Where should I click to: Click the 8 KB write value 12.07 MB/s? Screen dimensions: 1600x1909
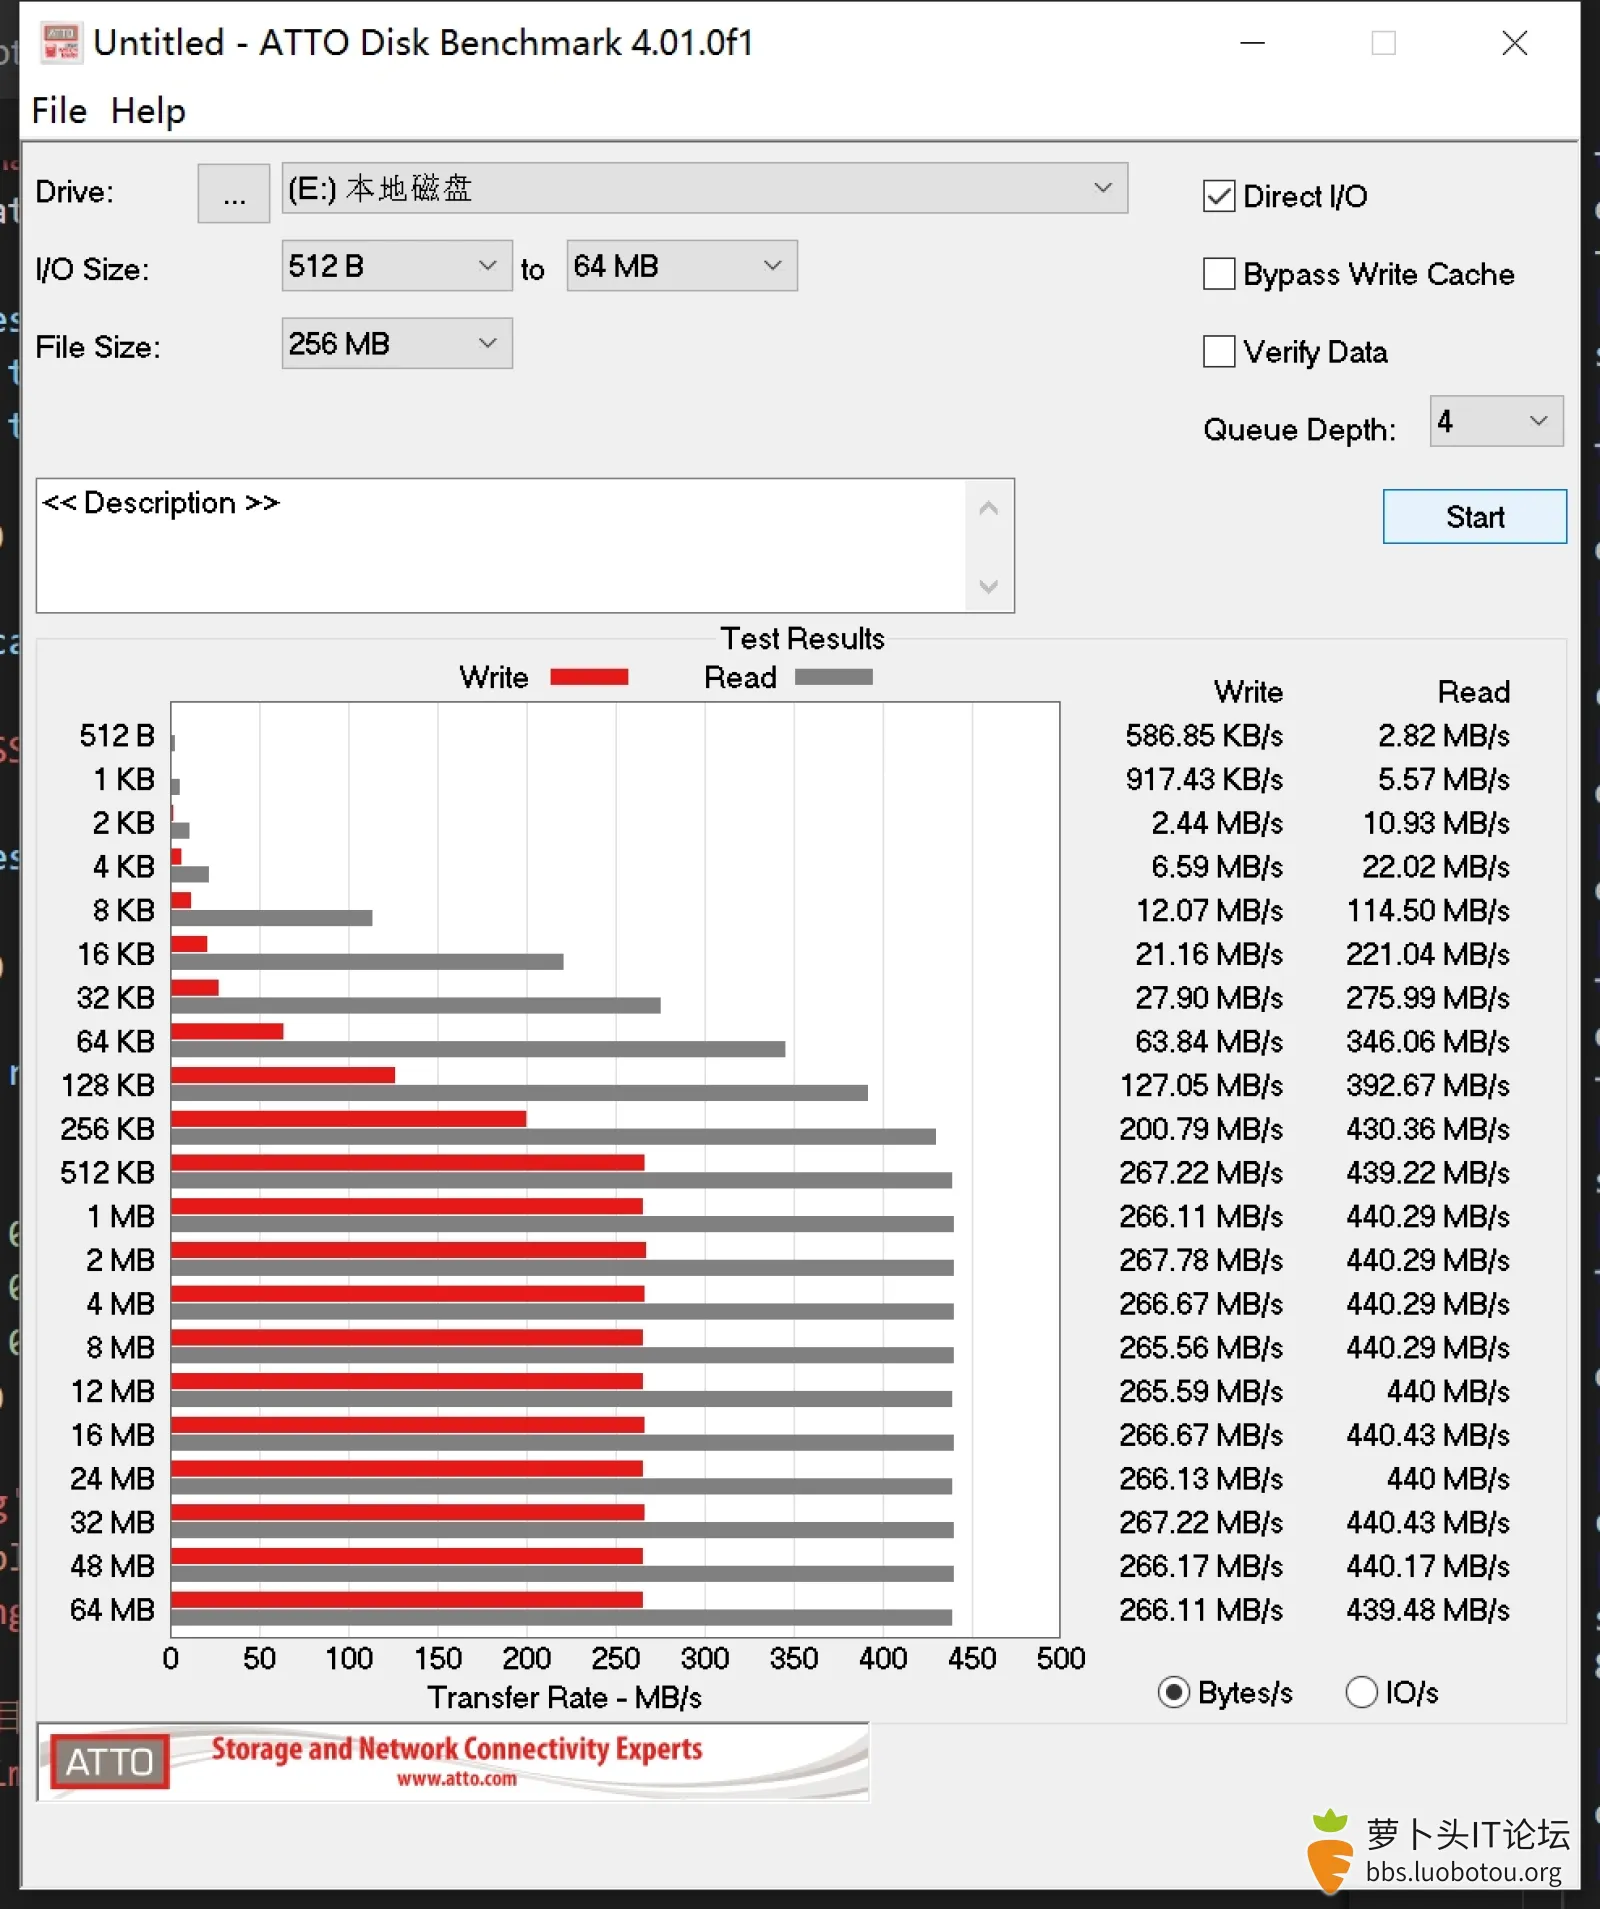pyautogui.click(x=1209, y=910)
